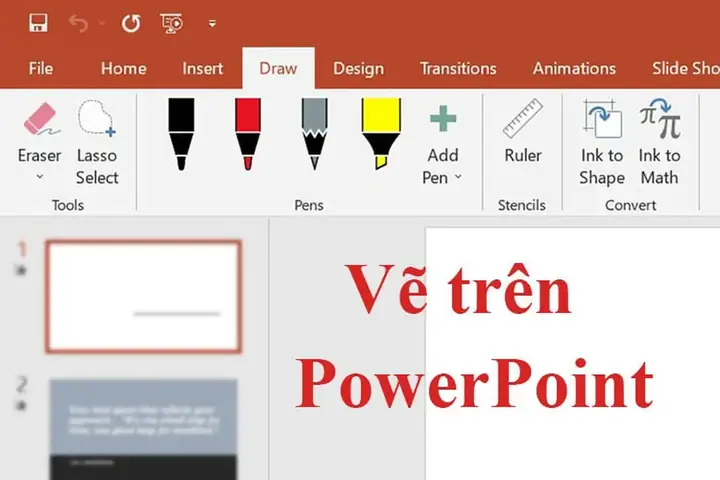Open Customize Quick Access Toolbar dropdown
This screenshot has width=720, height=480.
[212, 23]
